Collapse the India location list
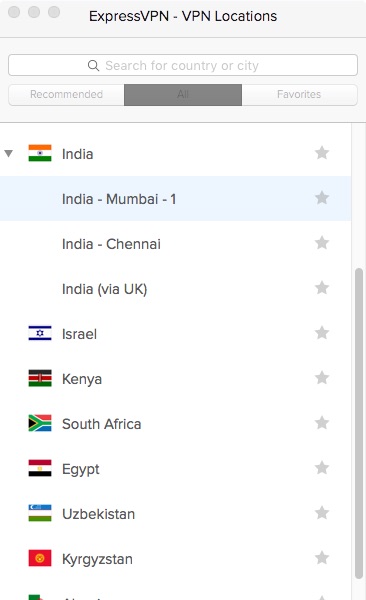Viewport: 366px width, 600px height. pyautogui.click(x=8, y=154)
